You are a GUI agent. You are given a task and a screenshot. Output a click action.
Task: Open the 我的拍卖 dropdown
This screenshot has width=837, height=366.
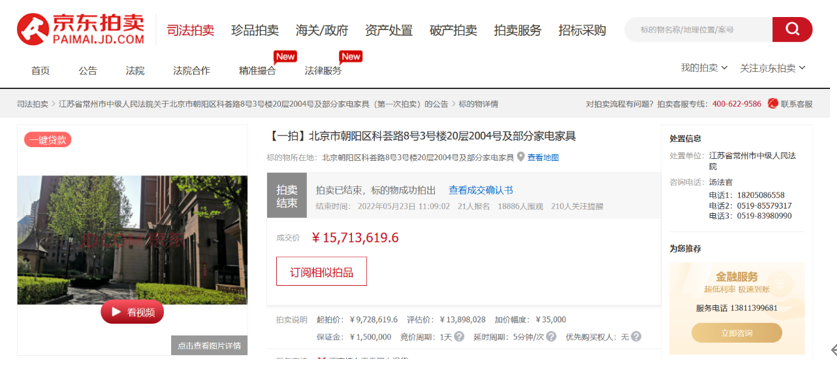coord(704,68)
